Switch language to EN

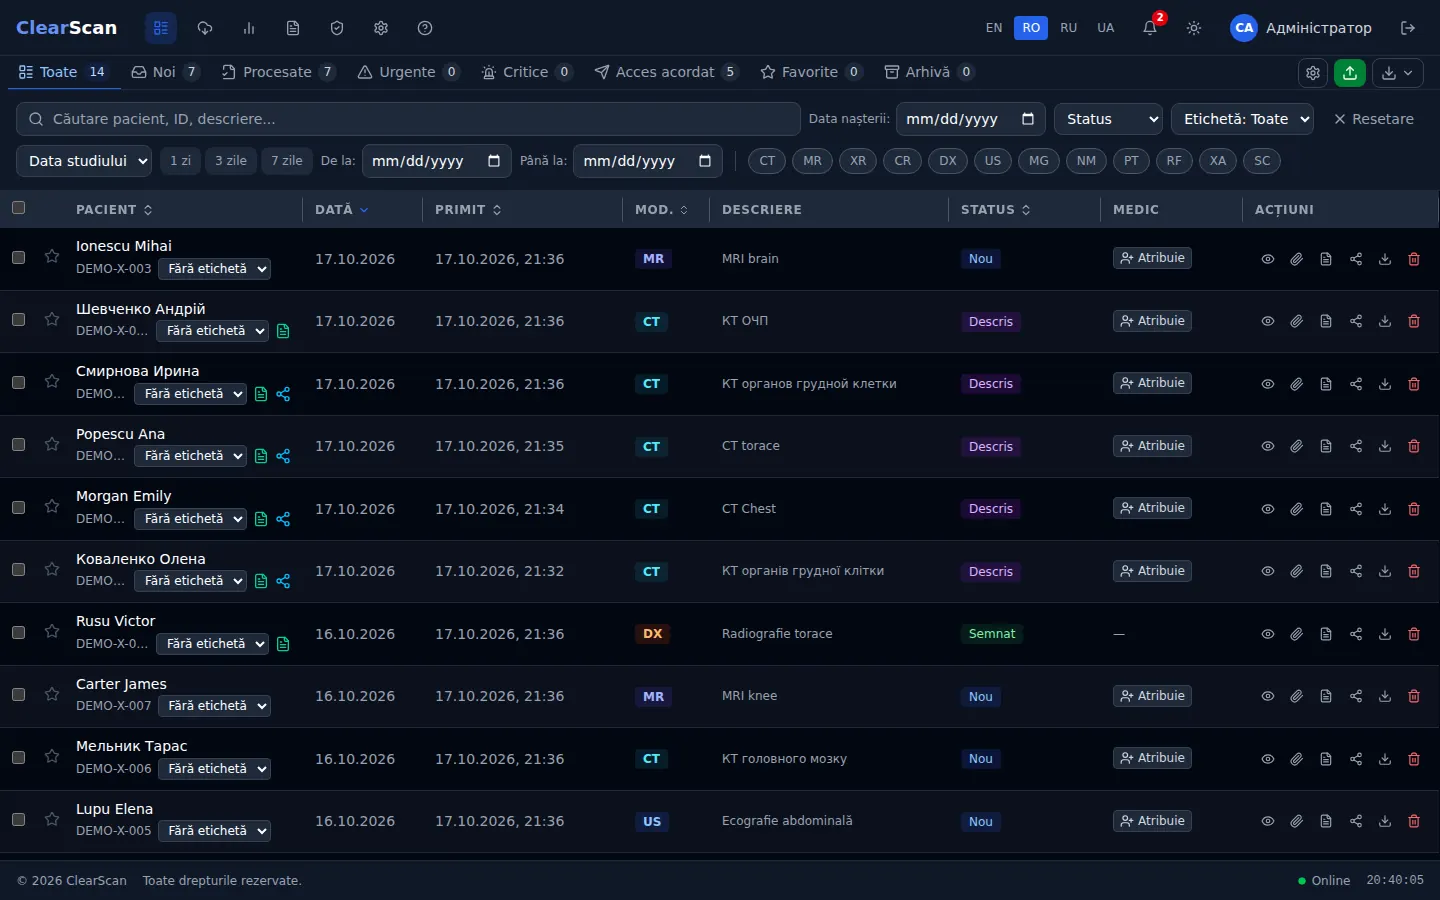(x=994, y=28)
